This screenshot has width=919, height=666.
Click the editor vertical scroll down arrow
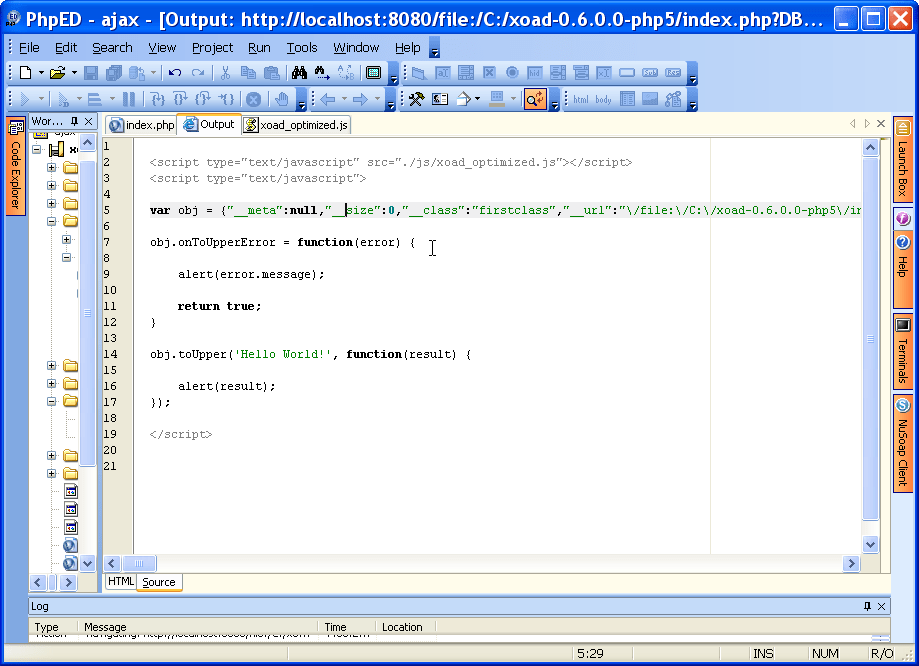(870, 544)
